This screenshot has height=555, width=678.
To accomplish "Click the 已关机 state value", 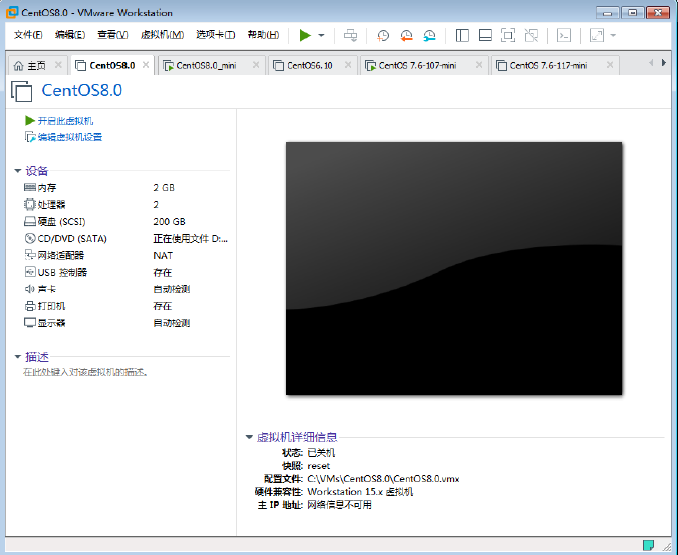I will [321, 453].
